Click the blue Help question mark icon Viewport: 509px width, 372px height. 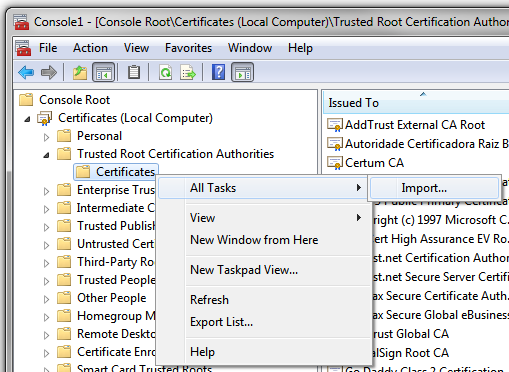[218, 72]
